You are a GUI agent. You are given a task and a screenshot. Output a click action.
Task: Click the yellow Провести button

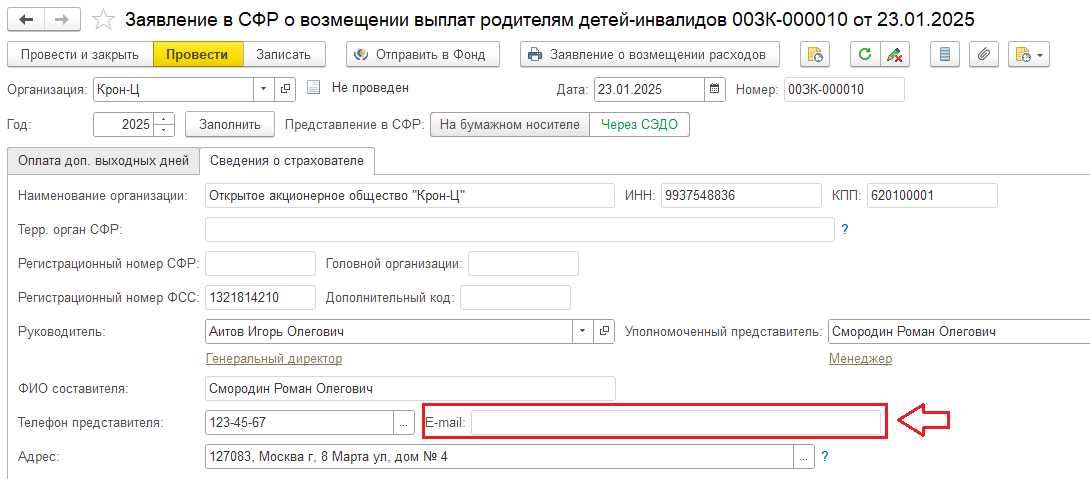point(198,54)
